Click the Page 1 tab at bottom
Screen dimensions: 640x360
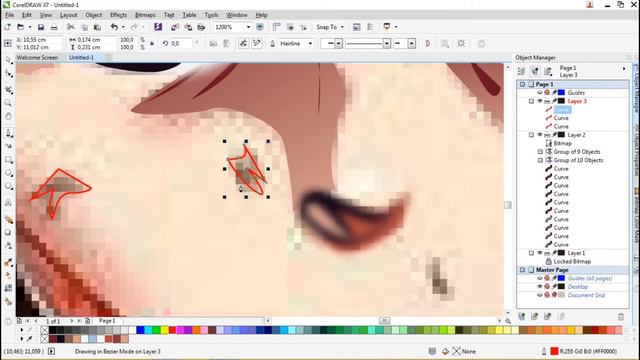(107, 321)
